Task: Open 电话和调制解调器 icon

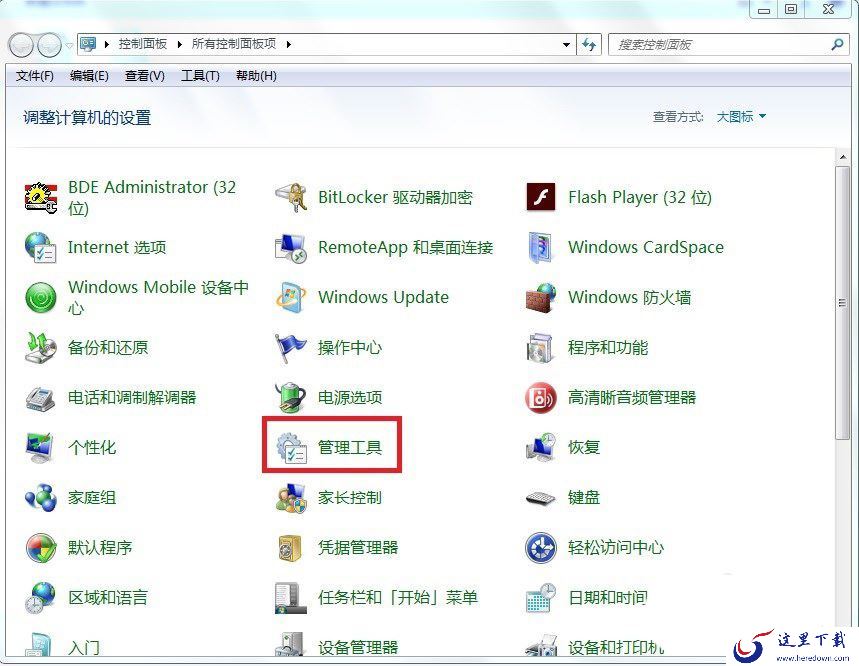Action: (41, 398)
